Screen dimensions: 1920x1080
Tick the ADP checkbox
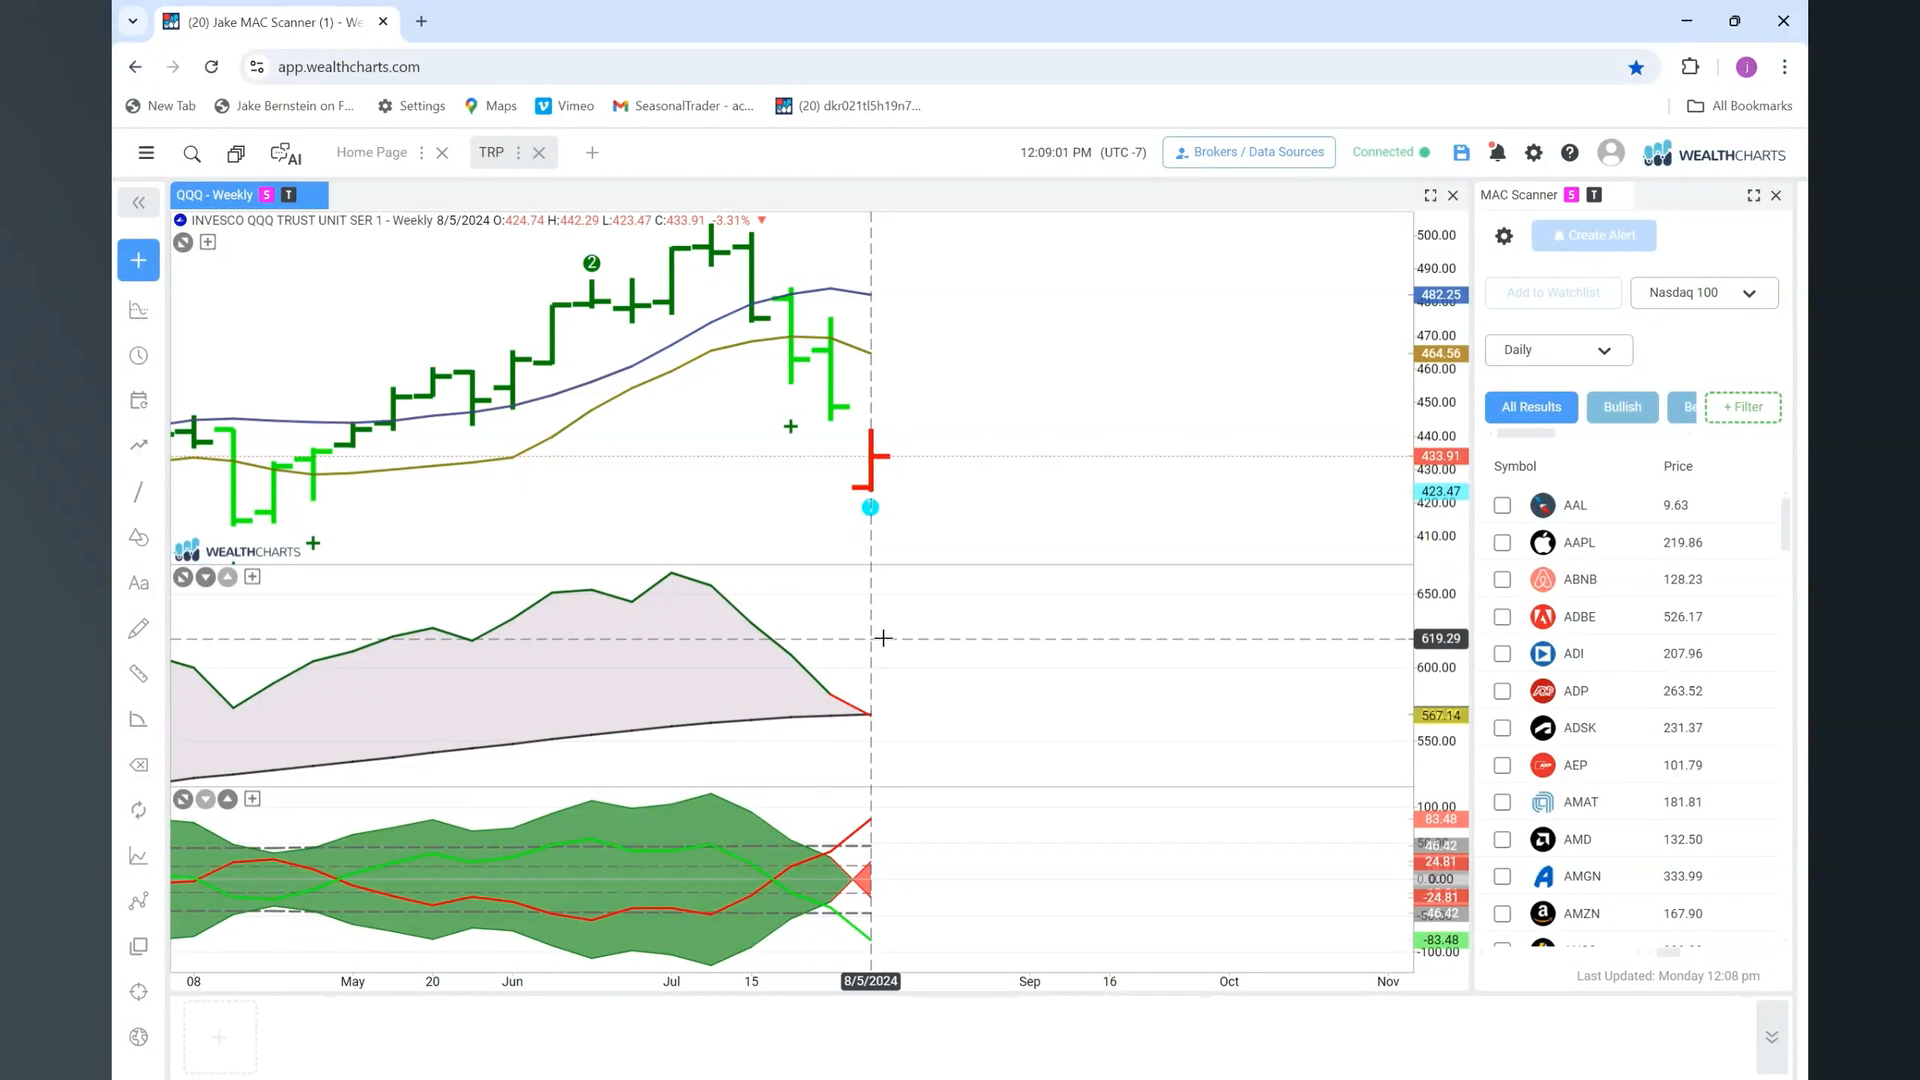(x=1502, y=691)
